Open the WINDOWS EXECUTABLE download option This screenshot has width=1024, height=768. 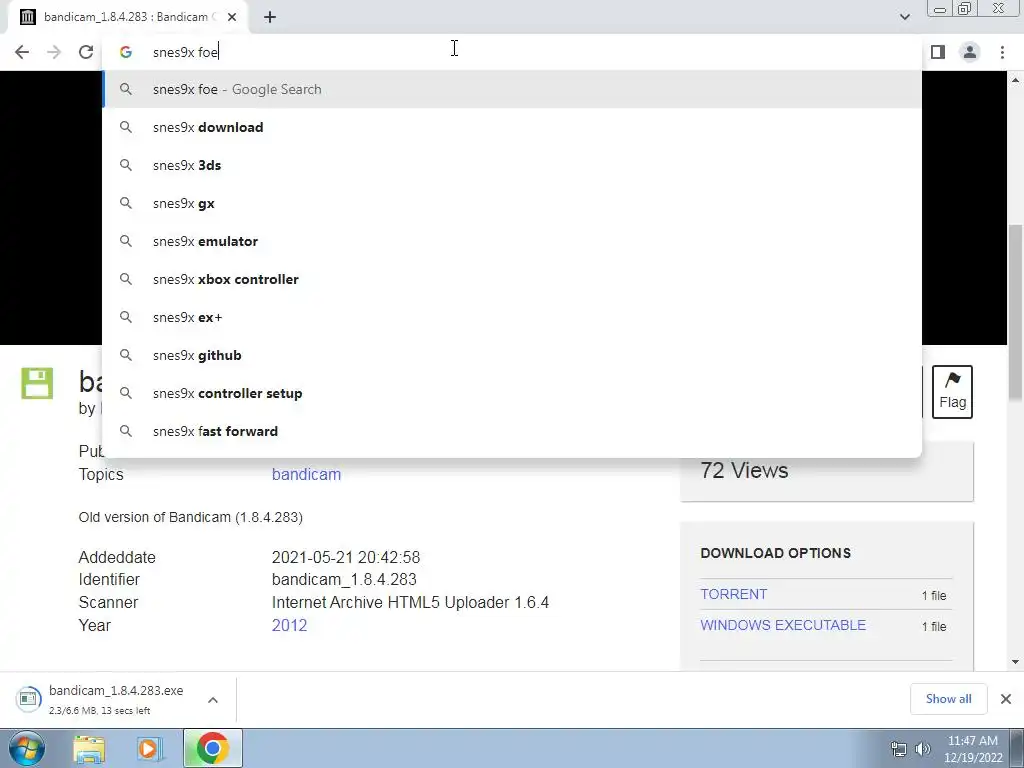783,625
